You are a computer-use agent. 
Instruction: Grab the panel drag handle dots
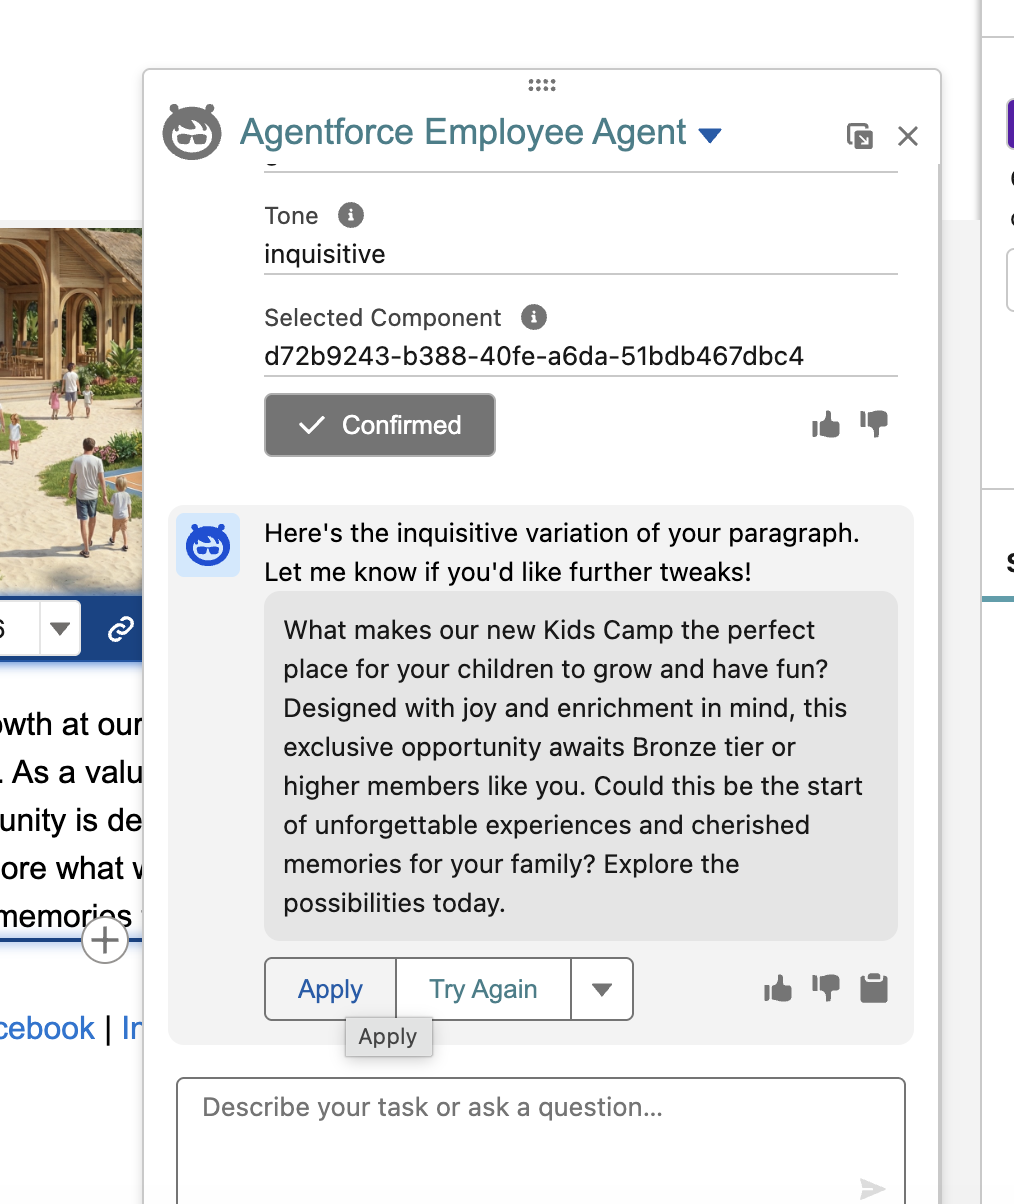[542, 85]
